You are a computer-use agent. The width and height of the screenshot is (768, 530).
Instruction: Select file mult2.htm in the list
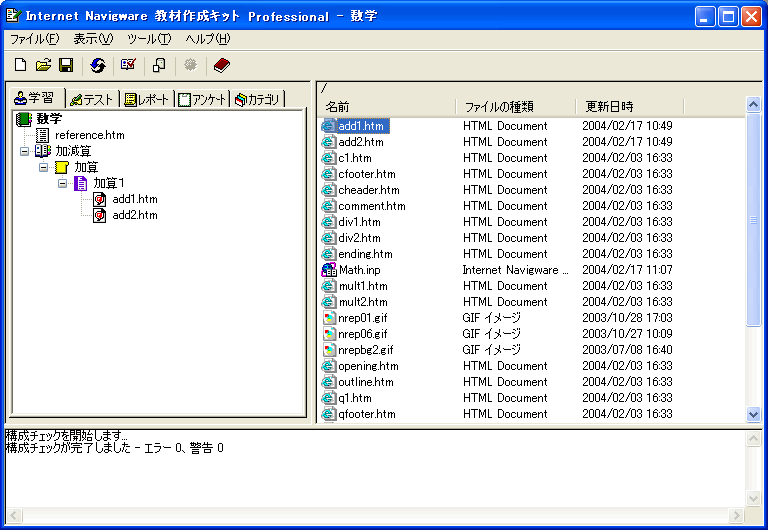pos(363,302)
